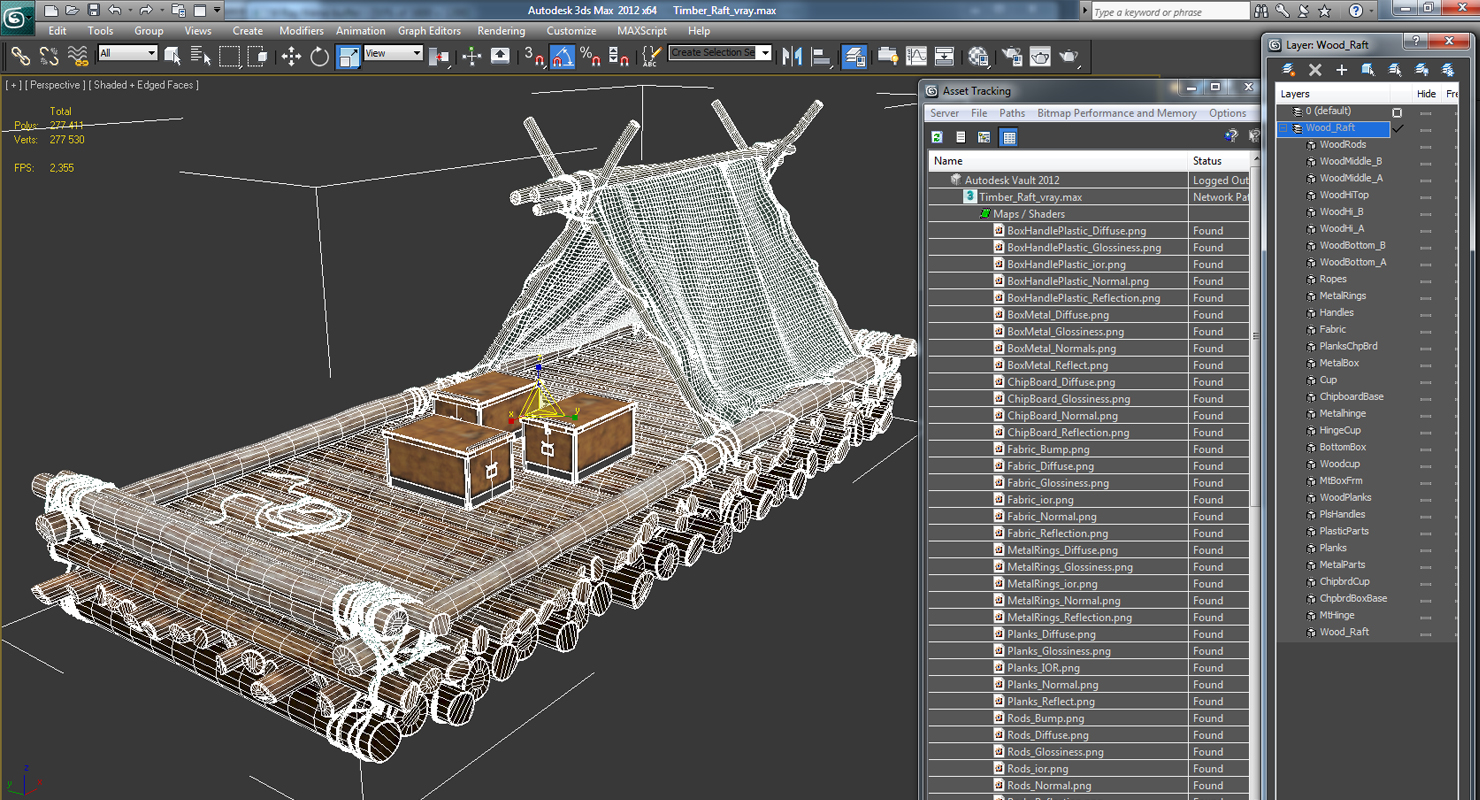1480x800 pixels.
Task: Toggle the default layer current checkbox
Action: coord(1397,112)
